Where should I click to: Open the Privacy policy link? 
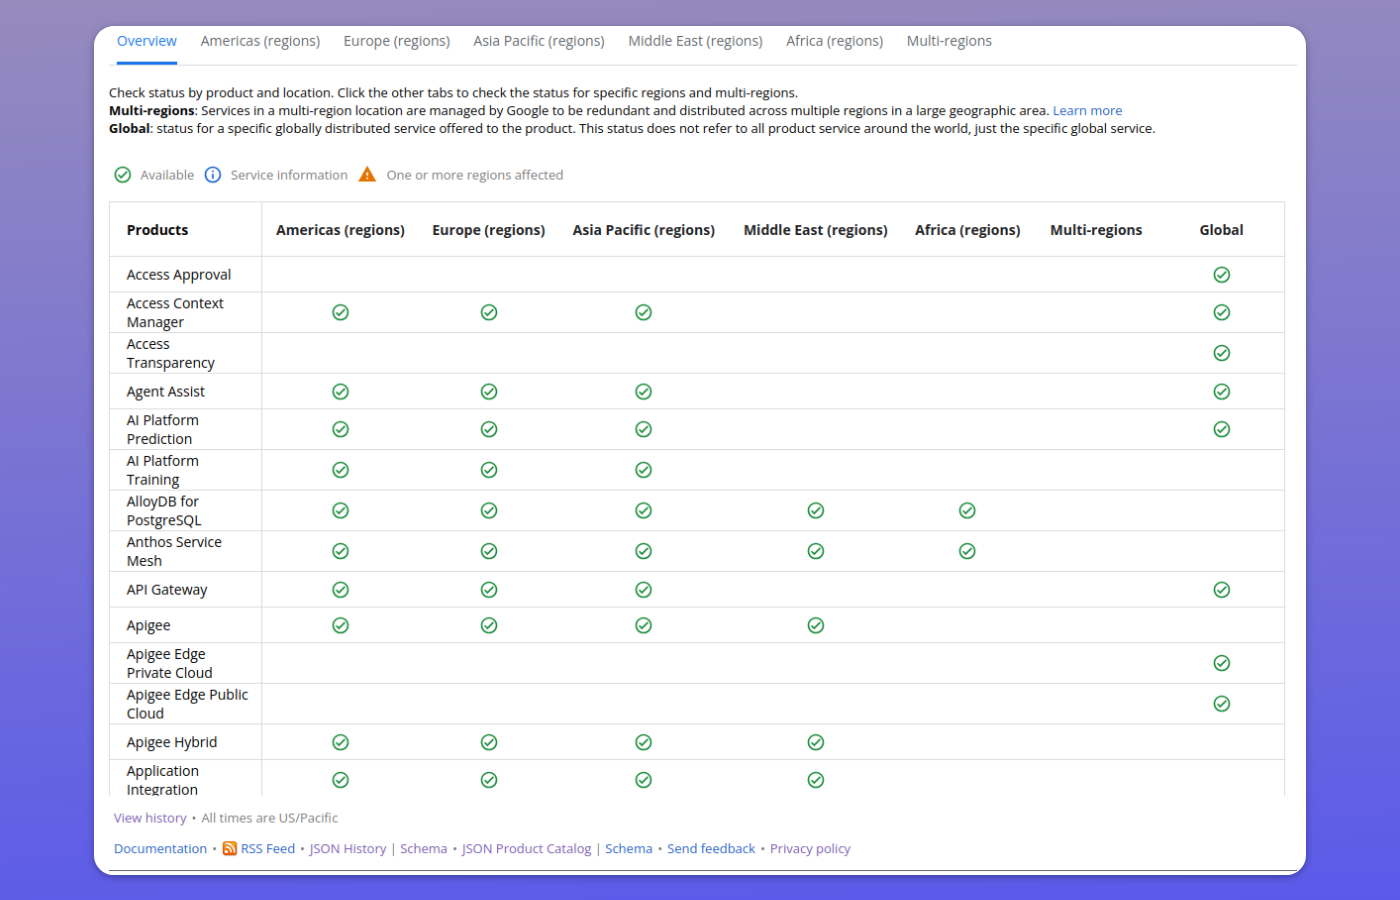(810, 849)
